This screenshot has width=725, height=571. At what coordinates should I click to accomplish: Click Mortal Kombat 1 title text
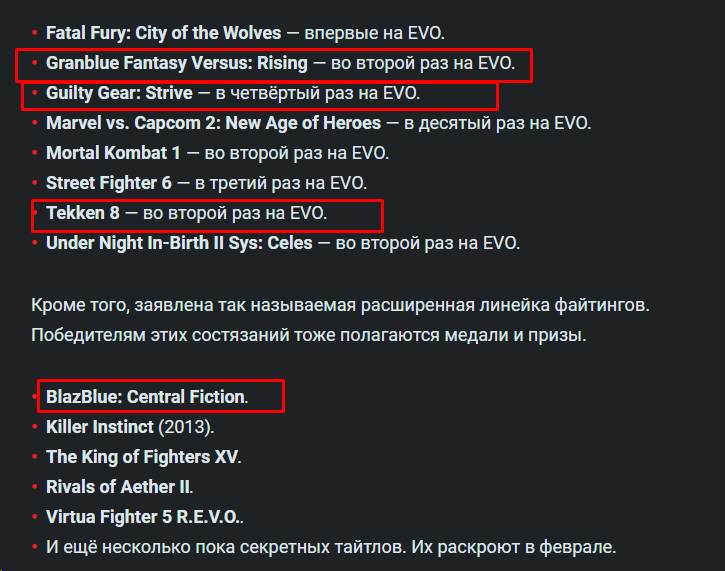pyautogui.click(x=113, y=153)
